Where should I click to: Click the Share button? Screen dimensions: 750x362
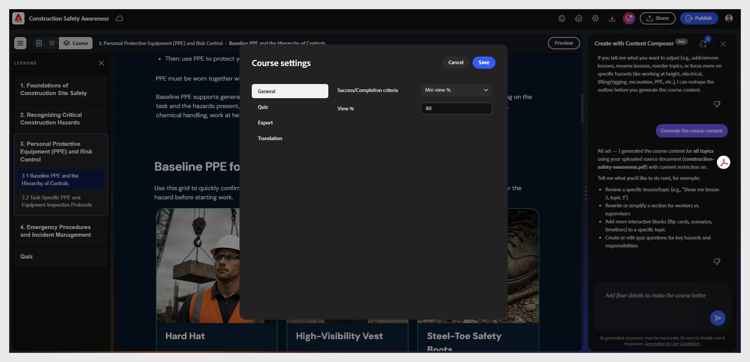click(658, 18)
